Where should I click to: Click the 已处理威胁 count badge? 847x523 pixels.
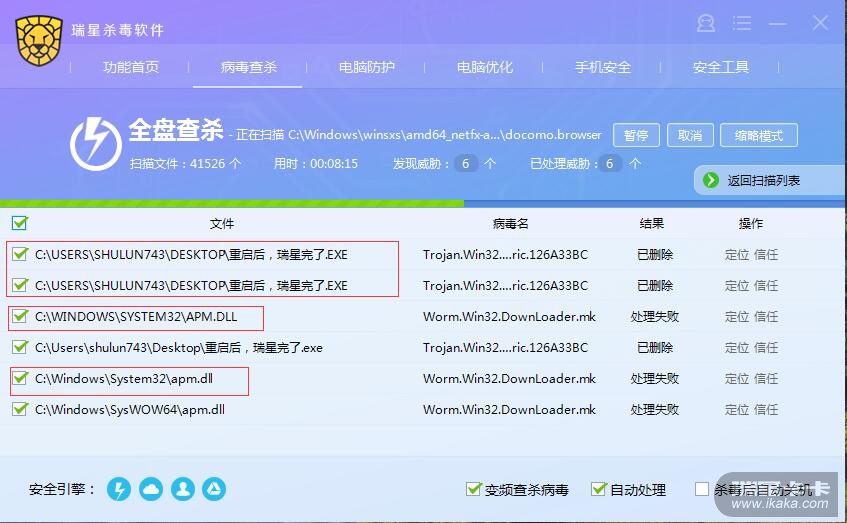pos(610,163)
